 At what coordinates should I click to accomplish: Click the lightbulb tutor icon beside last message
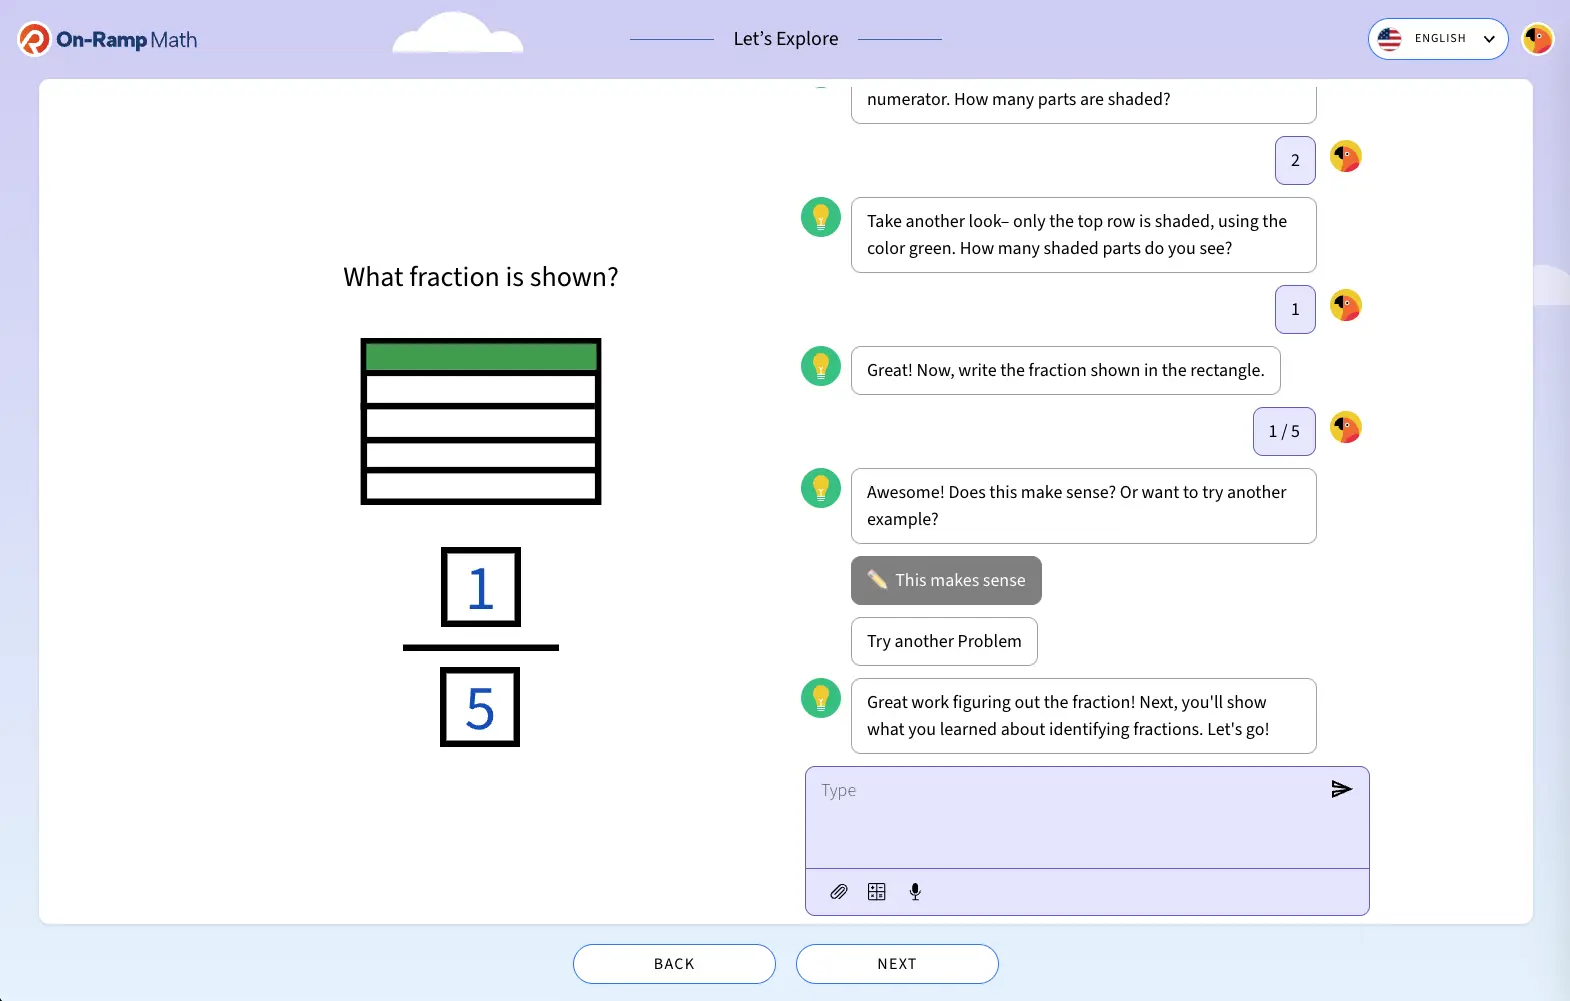(x=821, y=698)
